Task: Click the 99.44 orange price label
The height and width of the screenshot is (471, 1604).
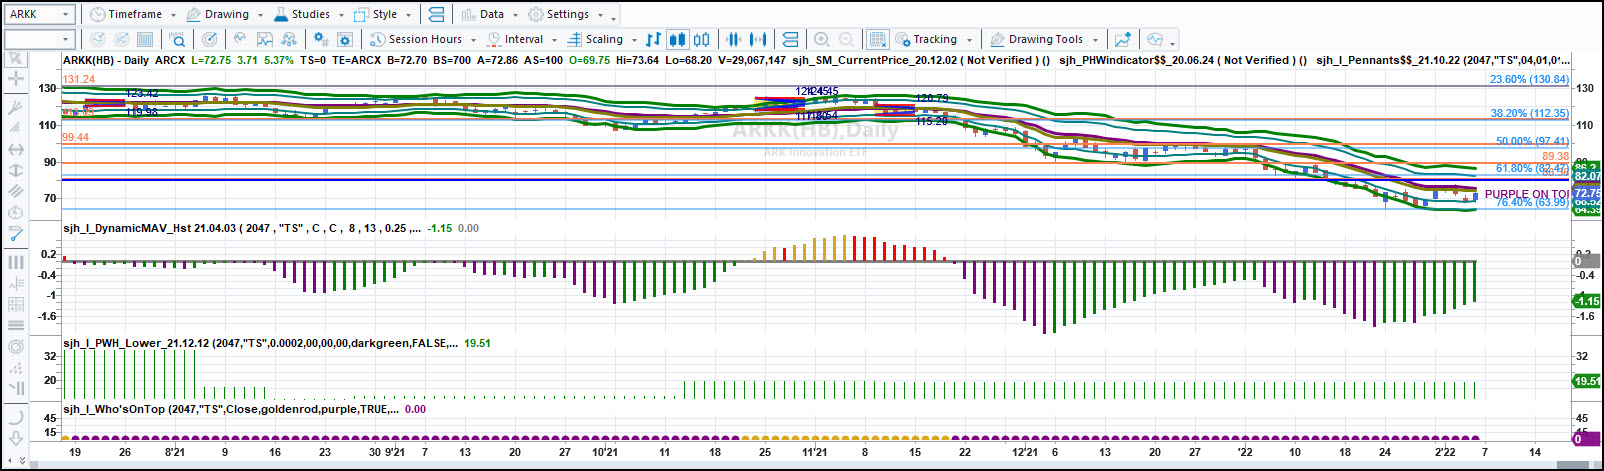Action: click(x=76, y=137)
